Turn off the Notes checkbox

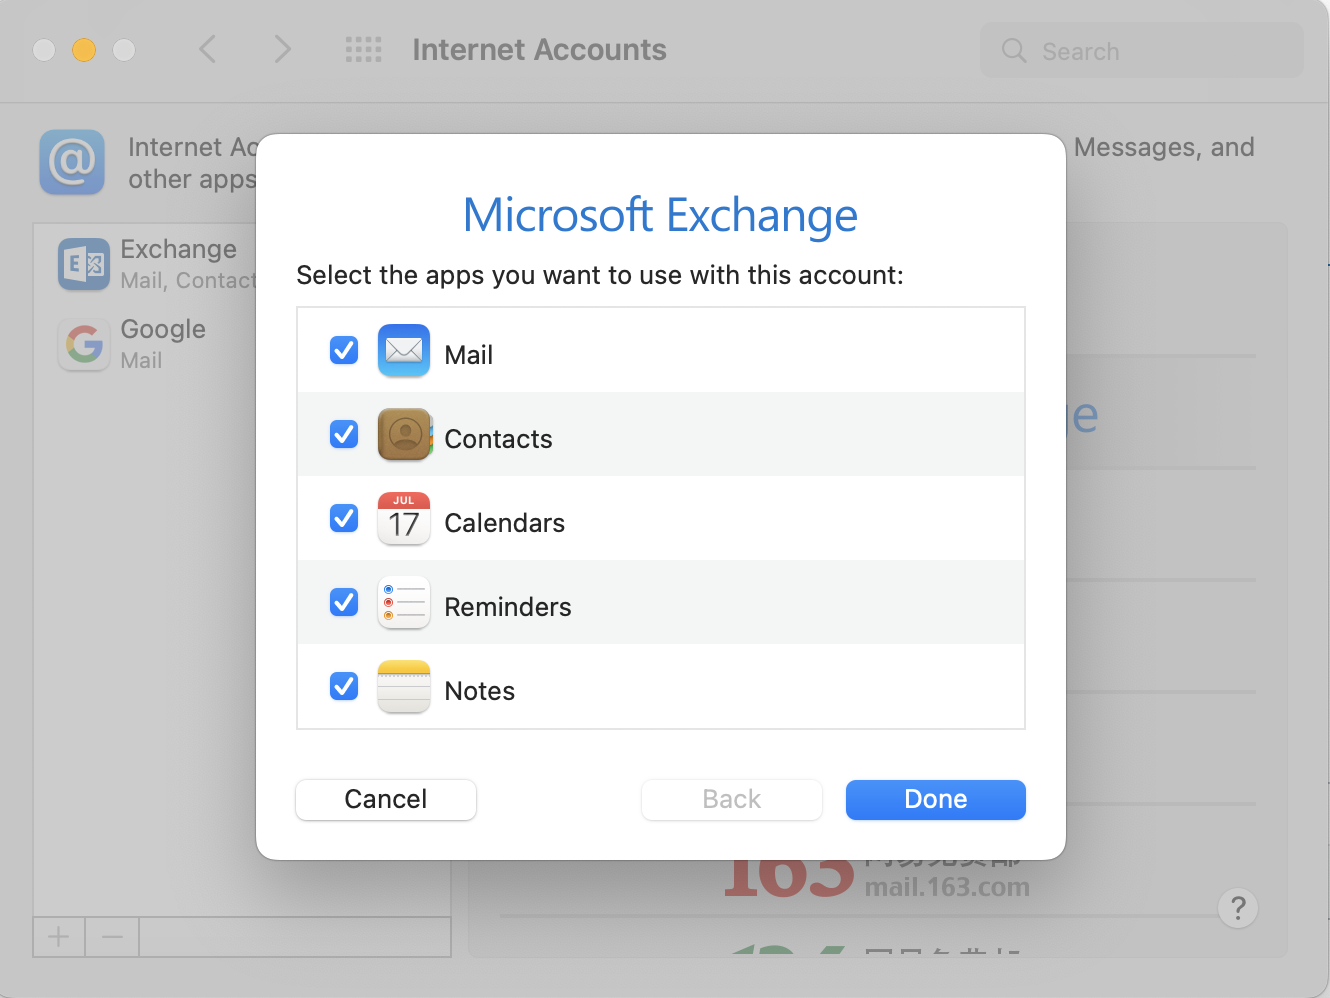pyautogui.click(x=344, y=687)
